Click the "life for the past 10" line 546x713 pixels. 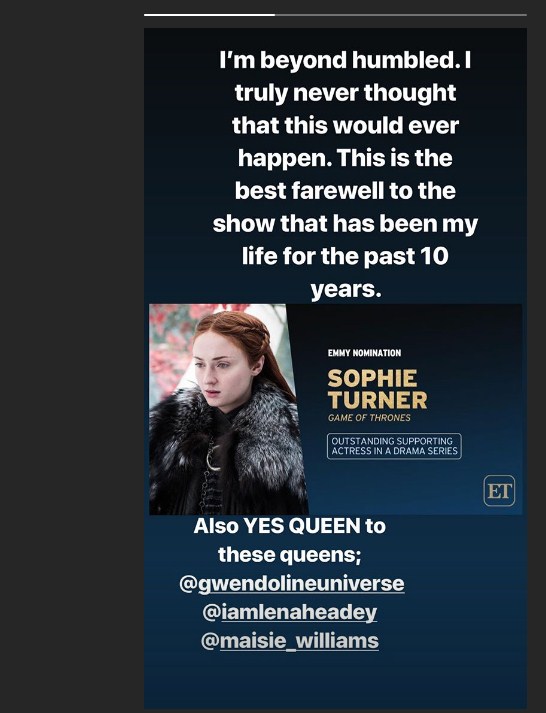click(345, 256)
